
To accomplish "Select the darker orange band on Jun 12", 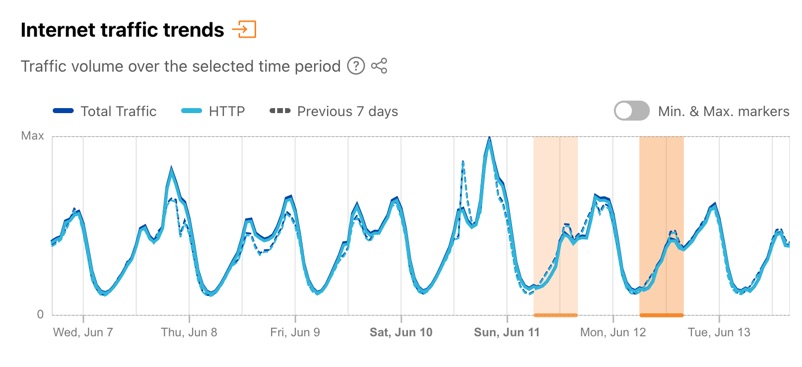I will coord(661,225).
